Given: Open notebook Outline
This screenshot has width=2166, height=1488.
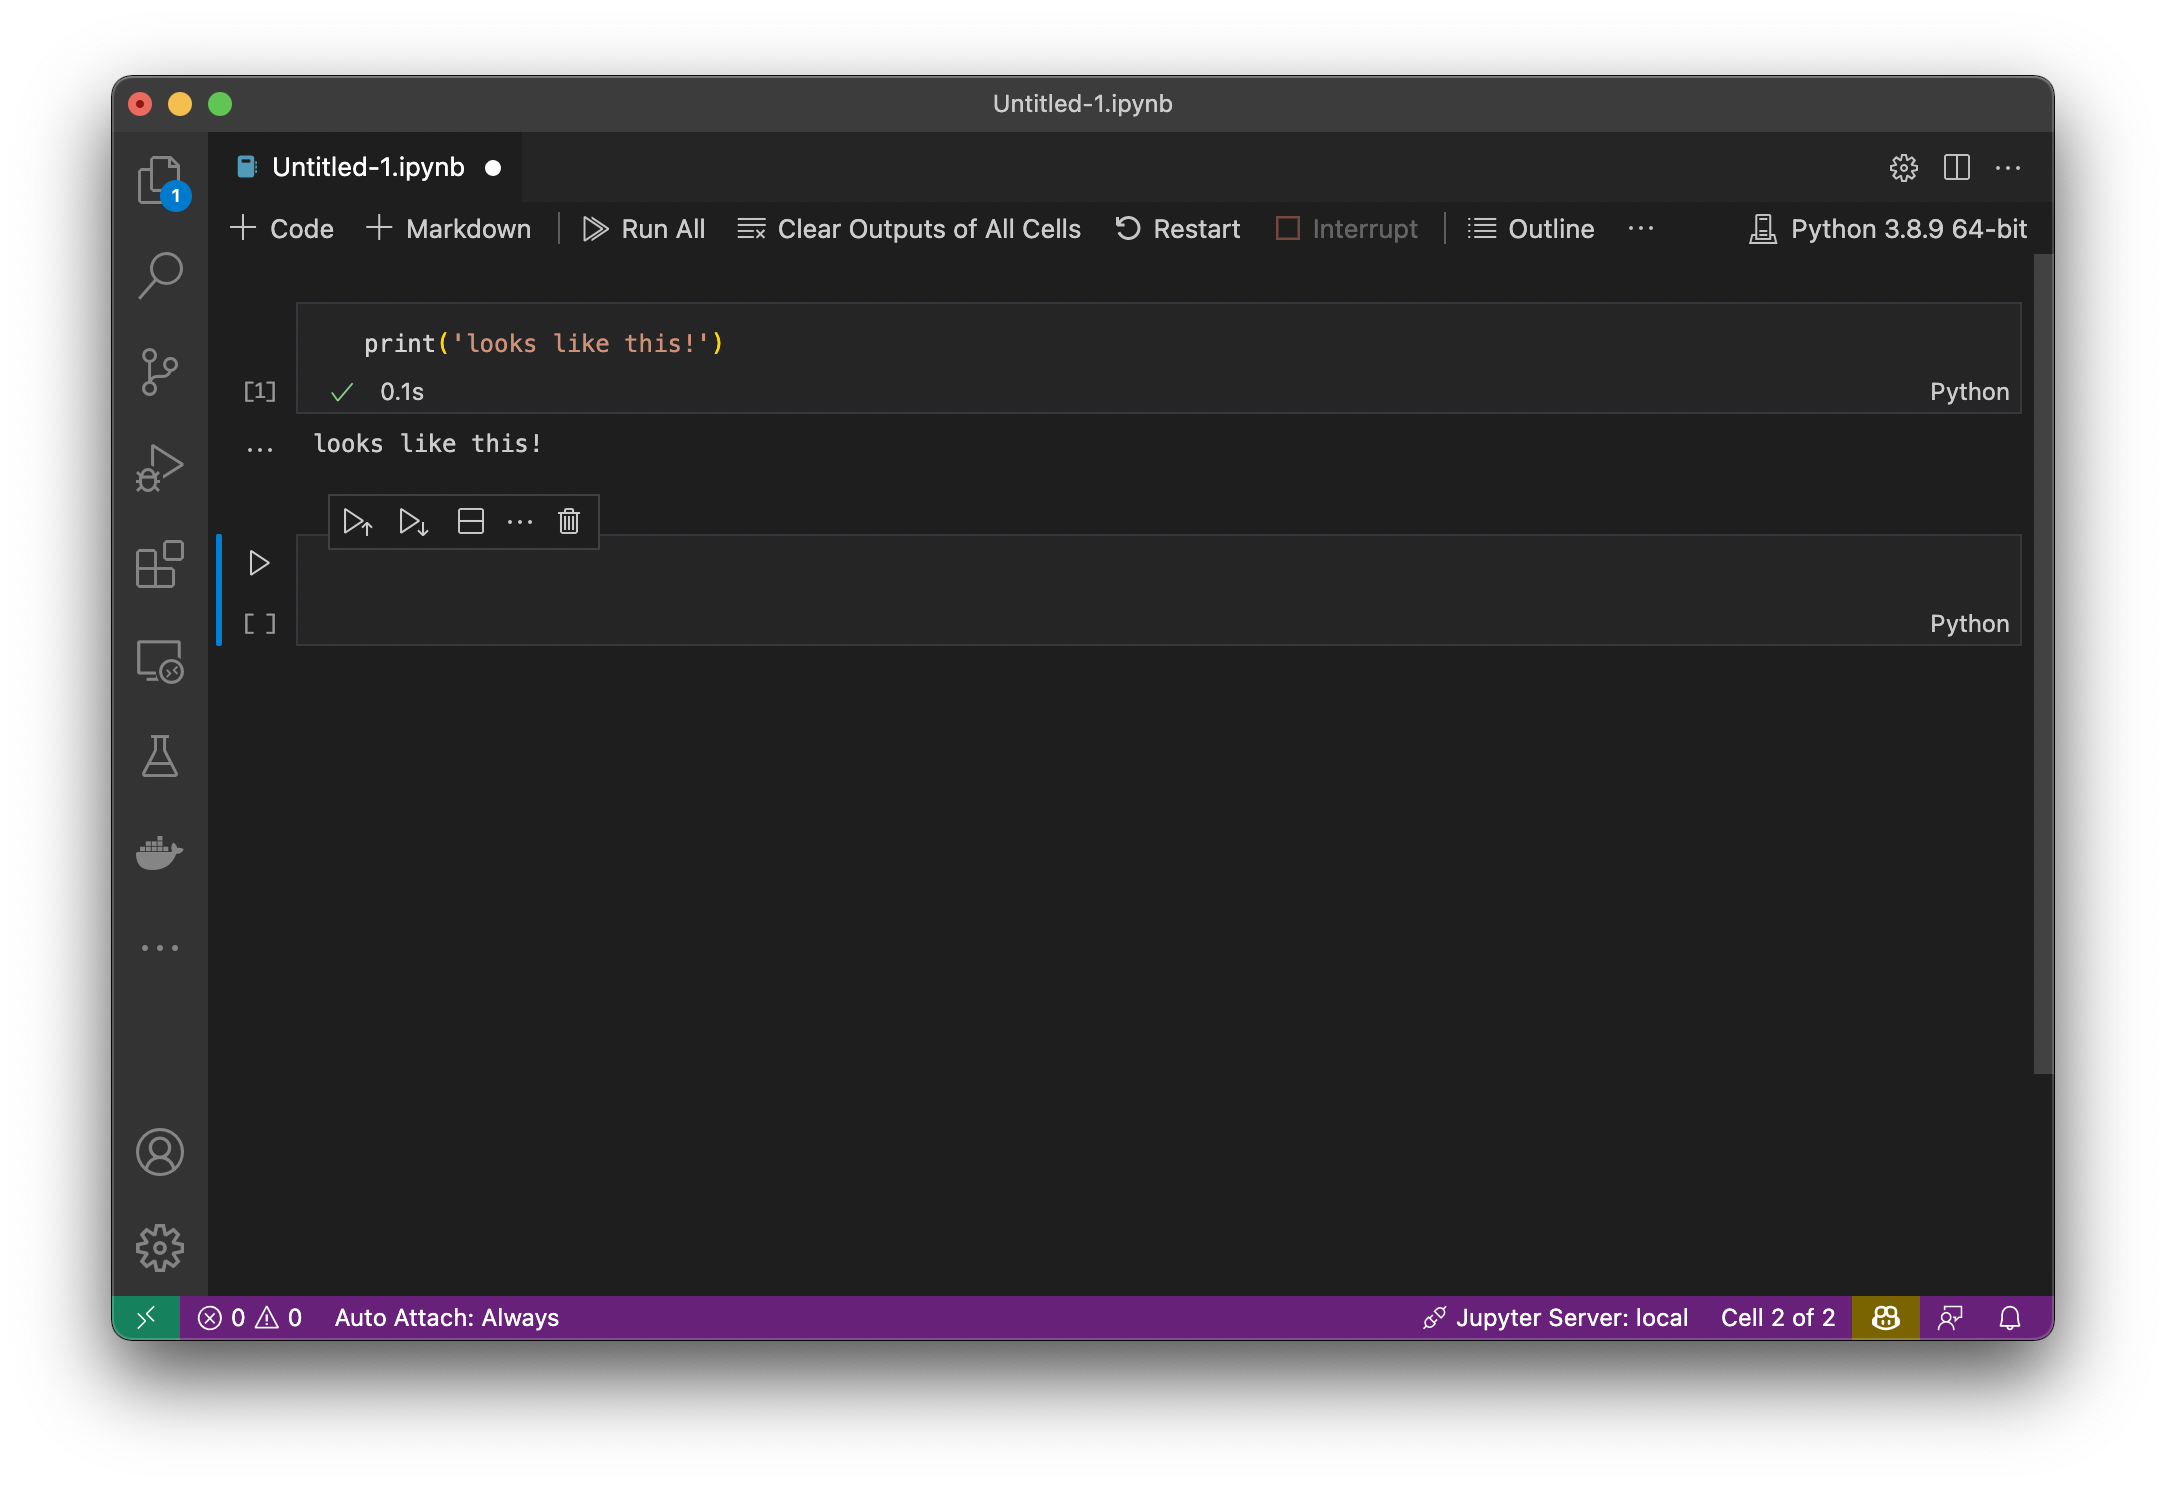Looking at the screenshot, I should [x=1531, y=229].
